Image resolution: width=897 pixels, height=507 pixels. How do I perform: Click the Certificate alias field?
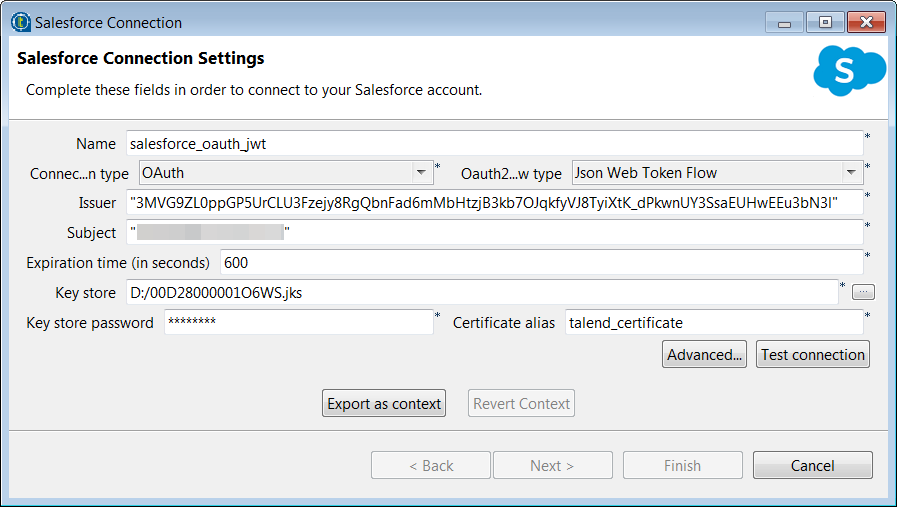pyautogui.click(x=713, y=323)
